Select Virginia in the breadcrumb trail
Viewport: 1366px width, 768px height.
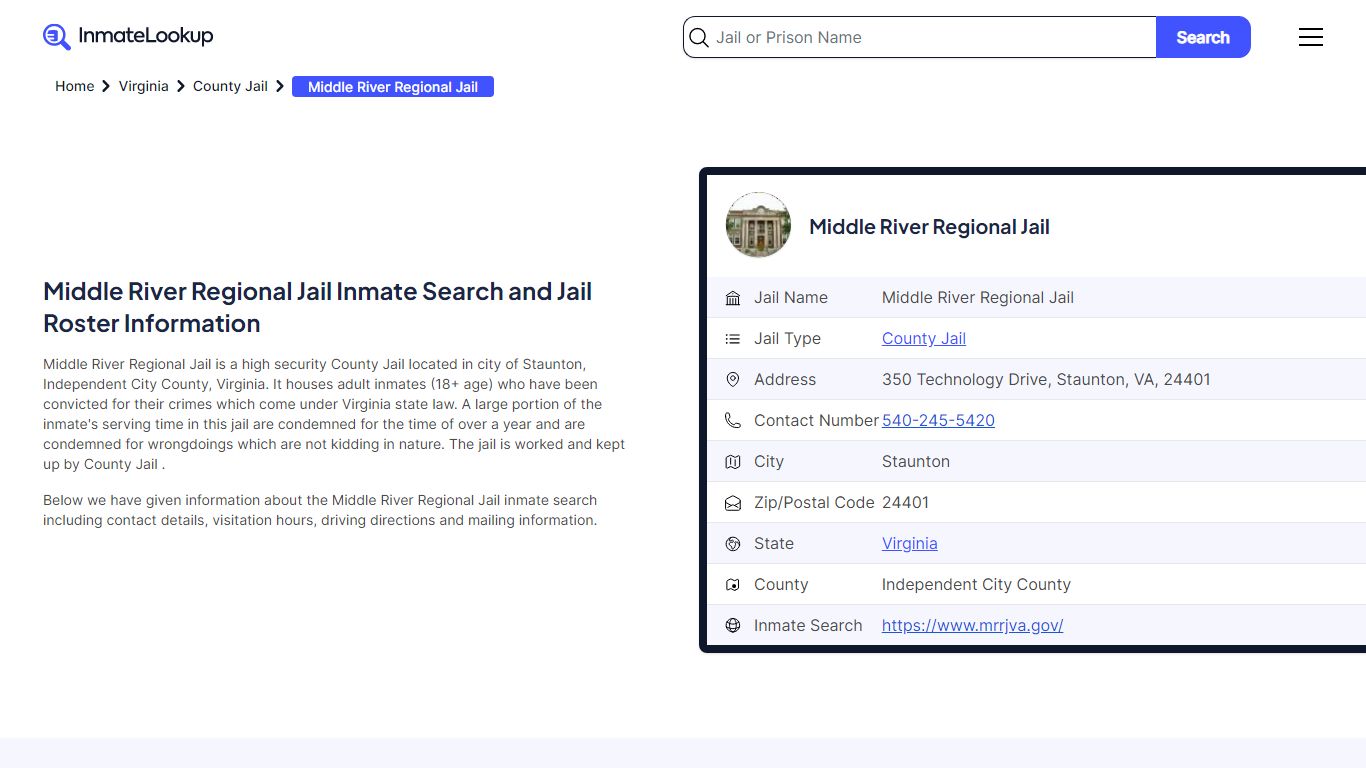pos(143,86)
